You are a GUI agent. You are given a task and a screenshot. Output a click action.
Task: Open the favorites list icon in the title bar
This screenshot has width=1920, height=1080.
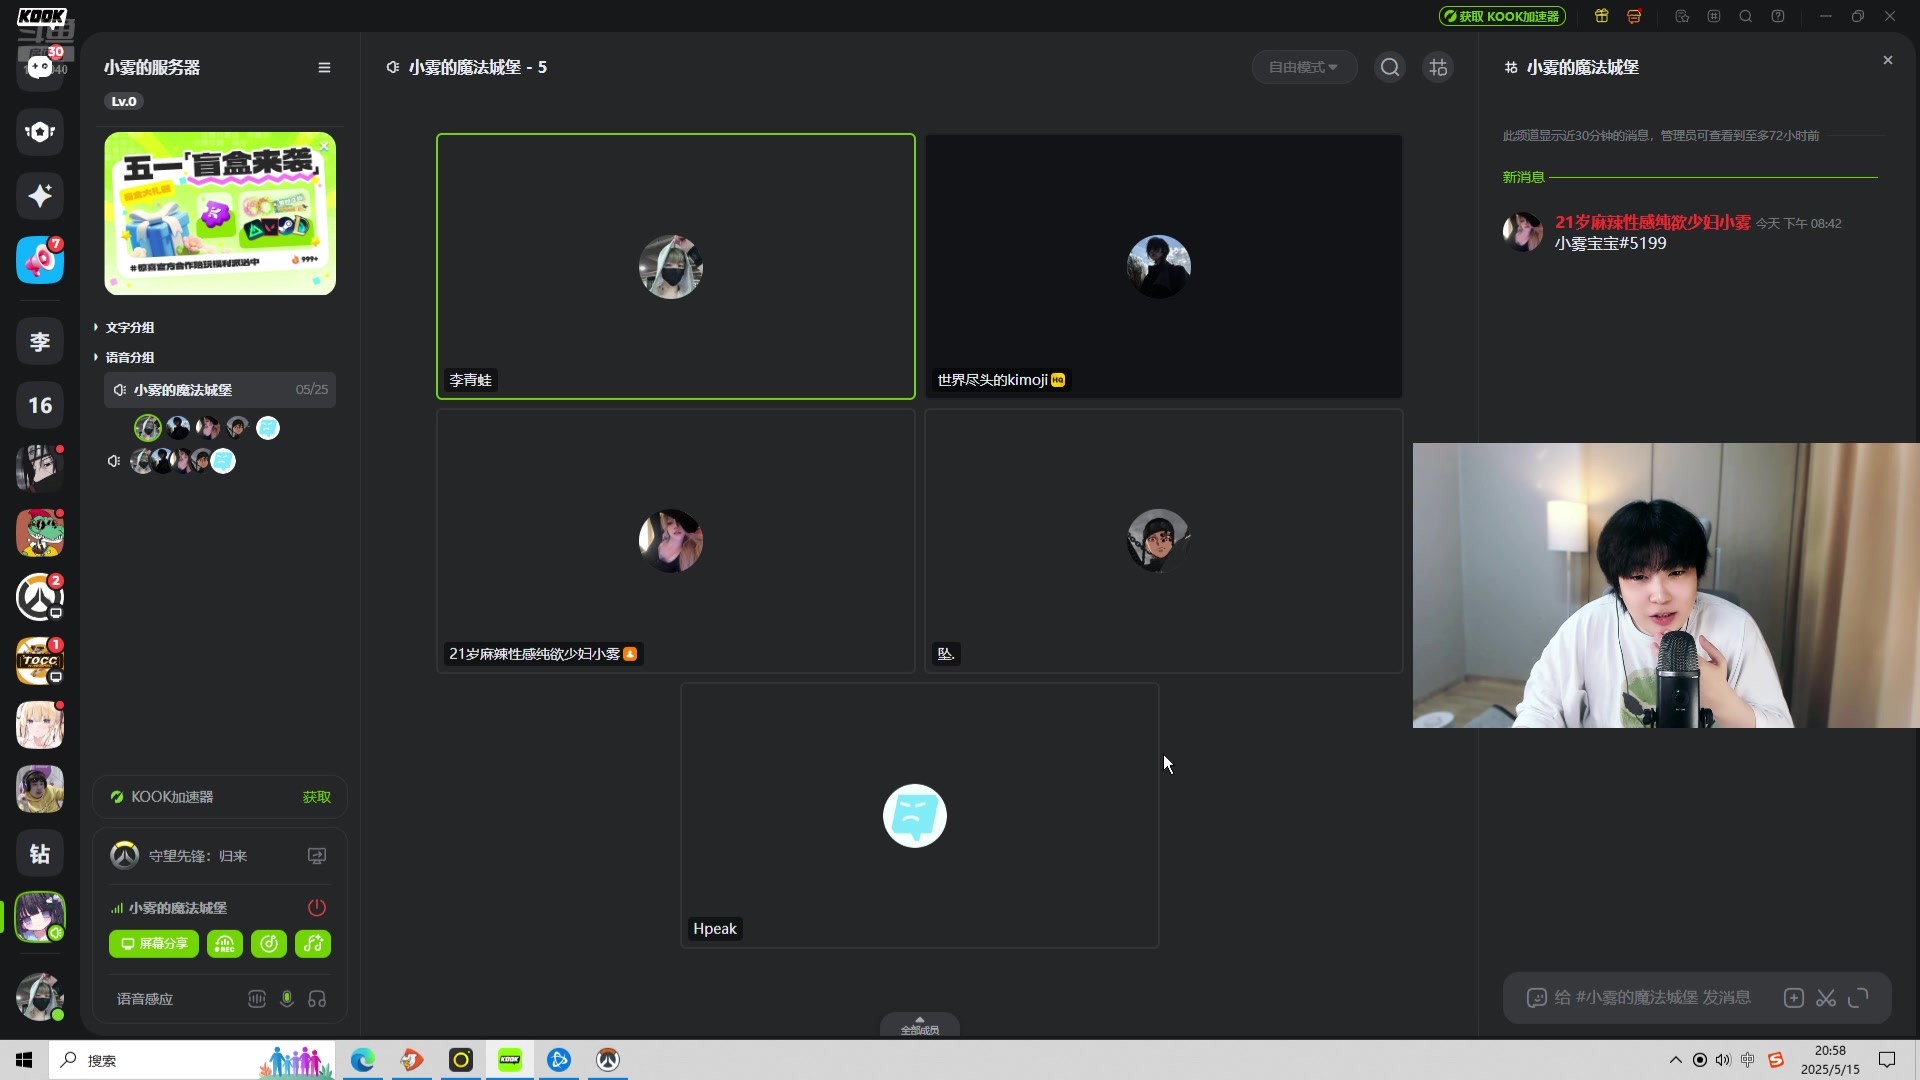click(1682, 16)
